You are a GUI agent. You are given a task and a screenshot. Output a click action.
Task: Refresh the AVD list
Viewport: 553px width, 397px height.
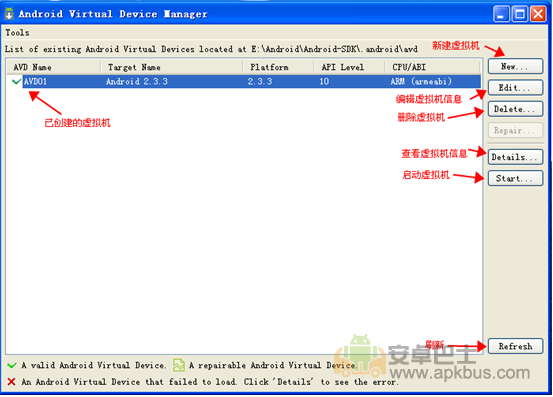515,346
